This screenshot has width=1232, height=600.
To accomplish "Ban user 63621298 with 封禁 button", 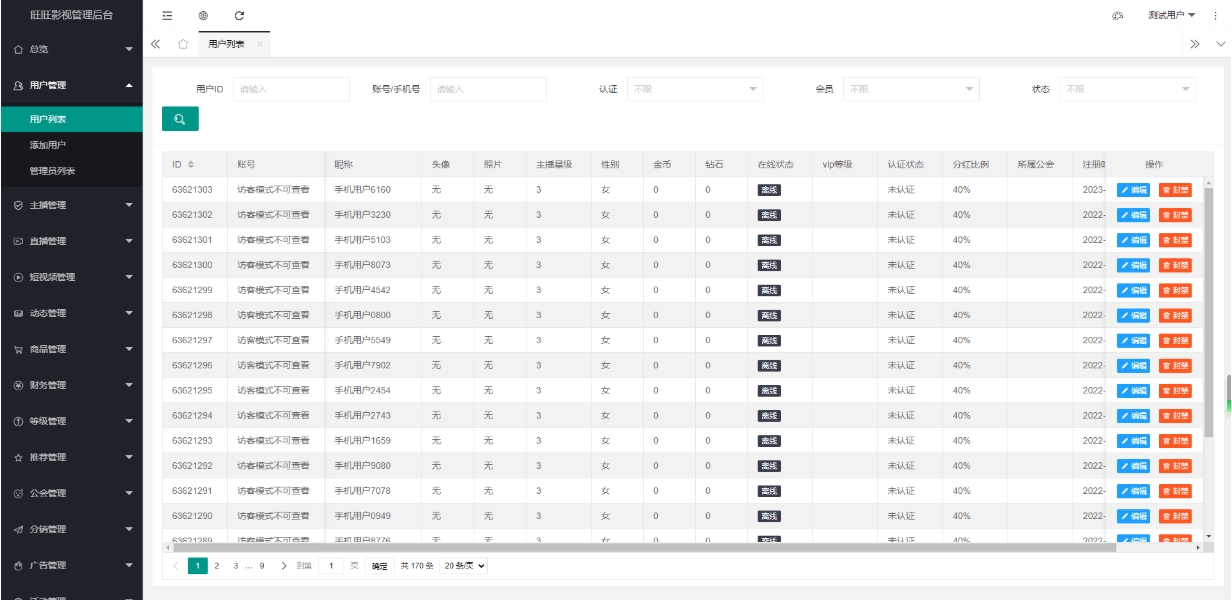I will pos(1175,315).
